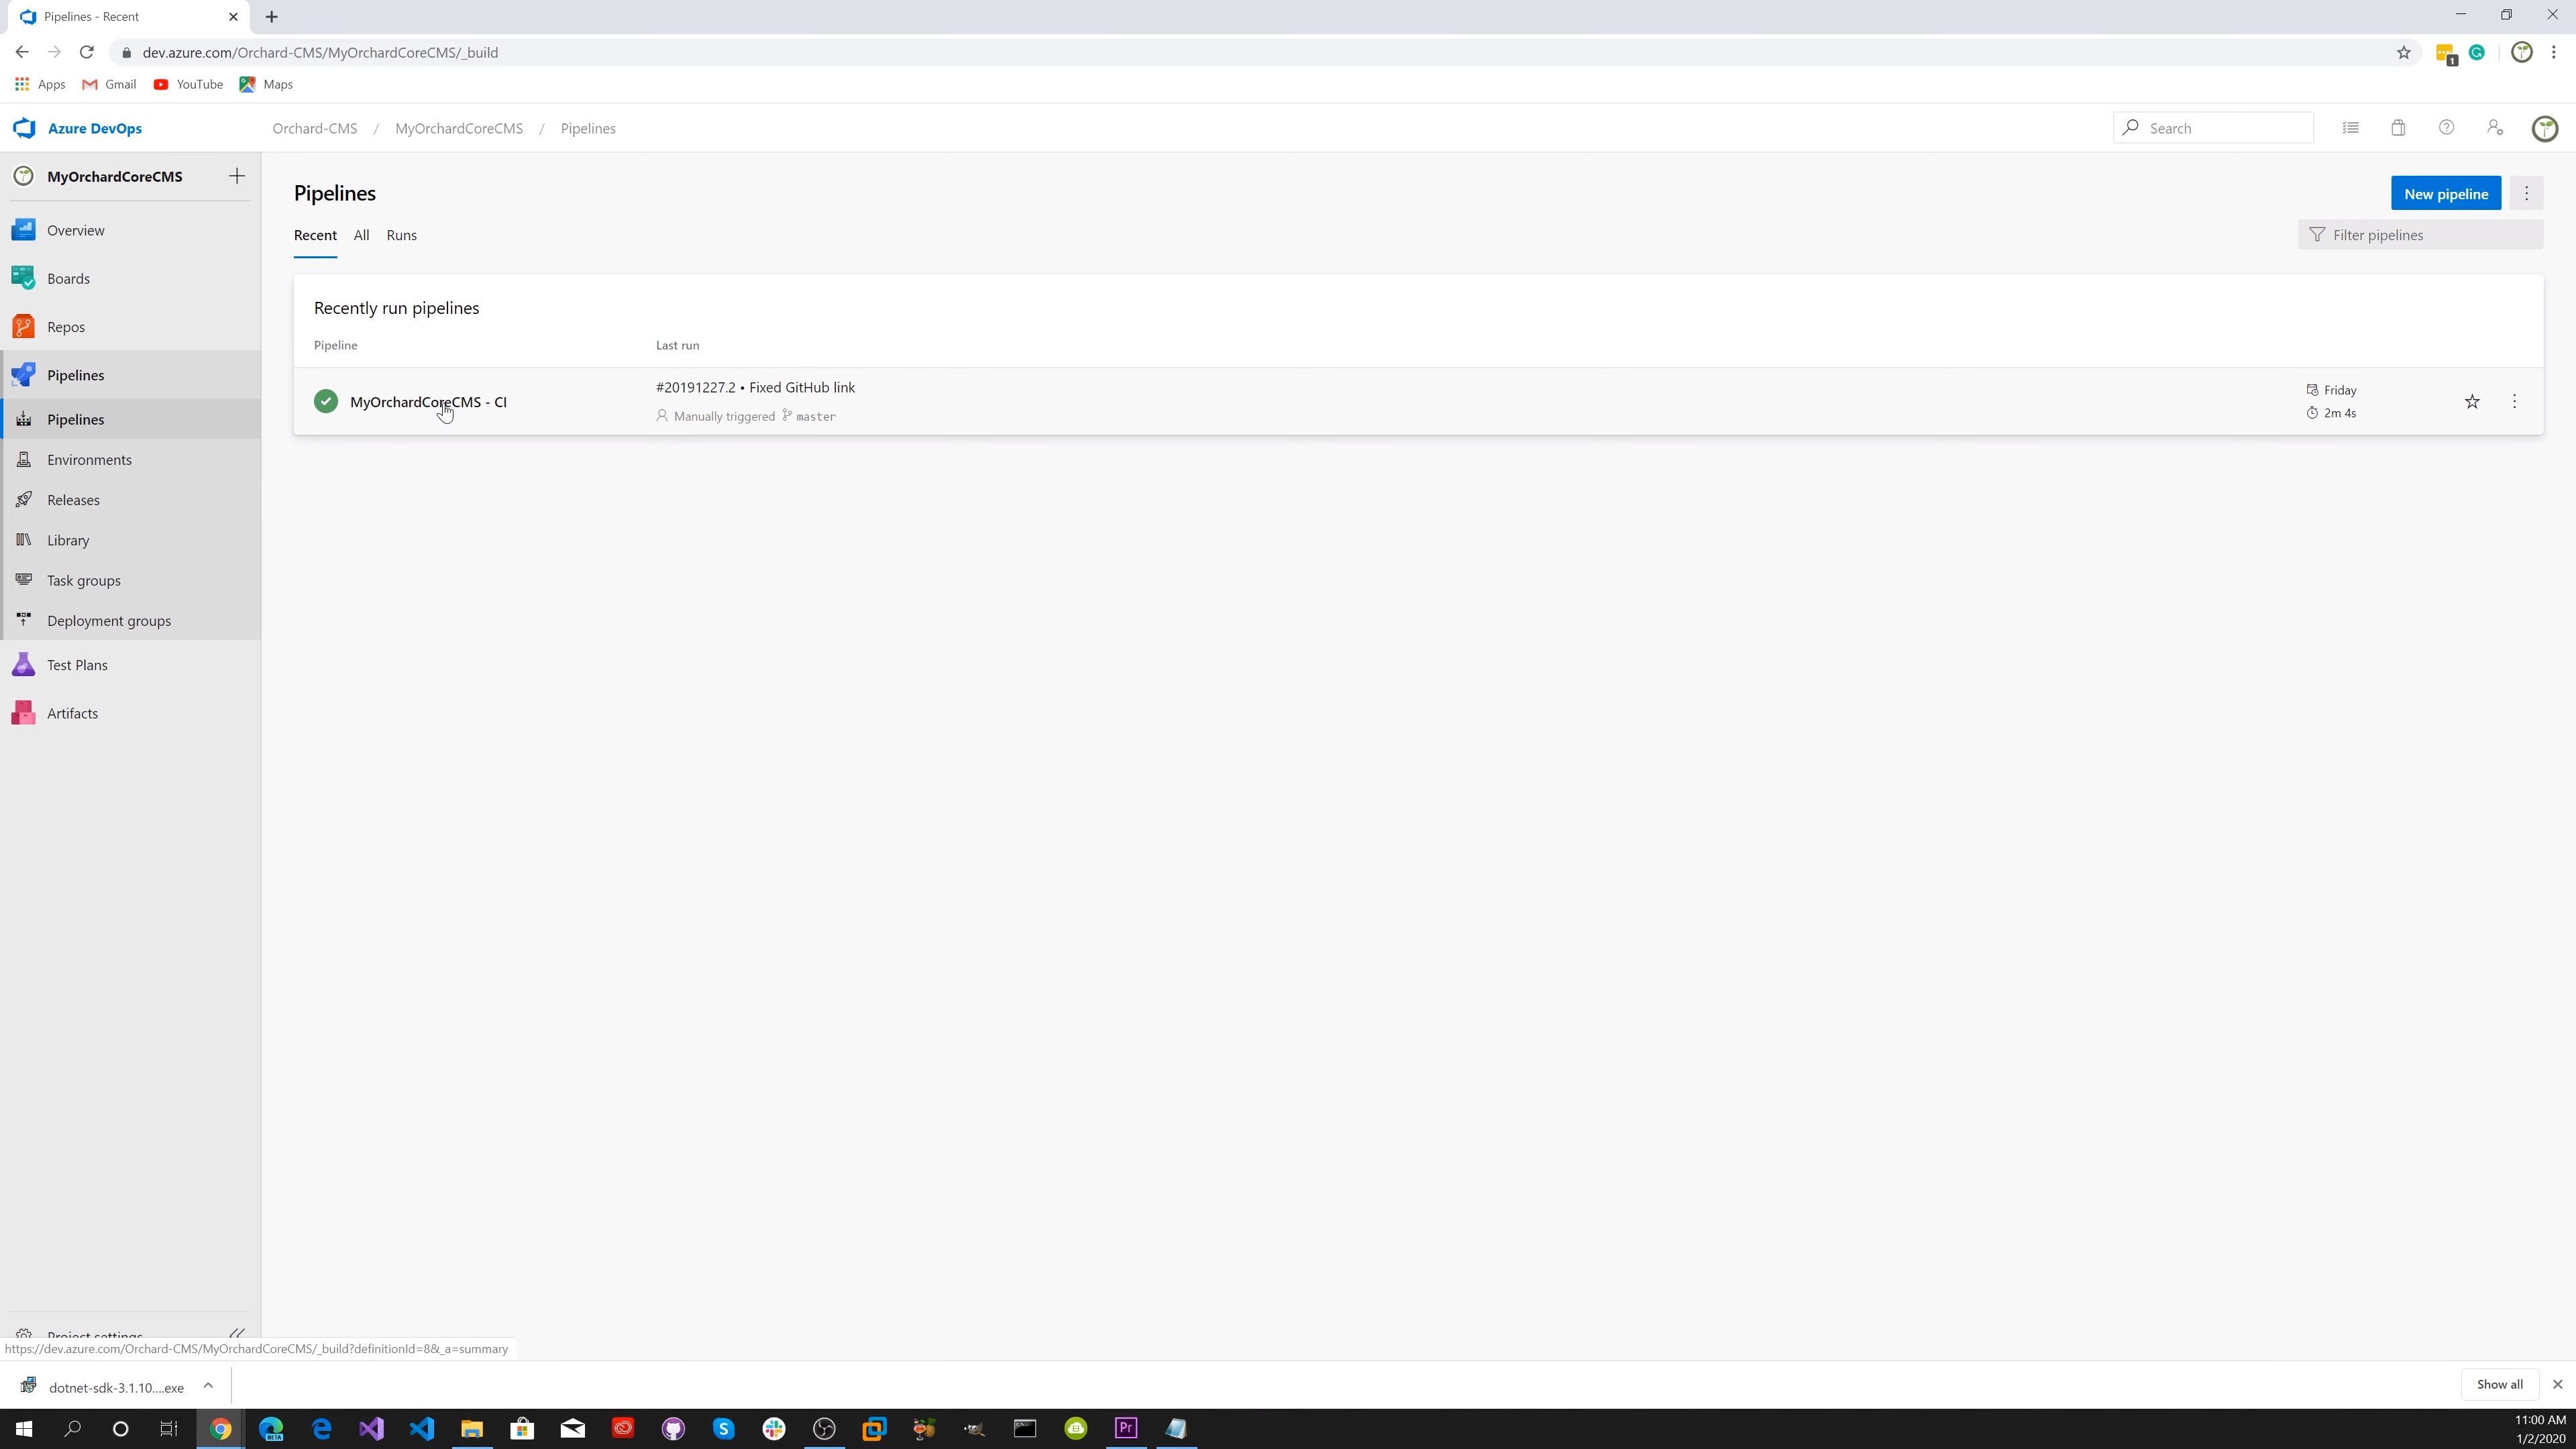Open the Grammarly extension icon
This screenshot has height=1449, width=2576.
2477,52
